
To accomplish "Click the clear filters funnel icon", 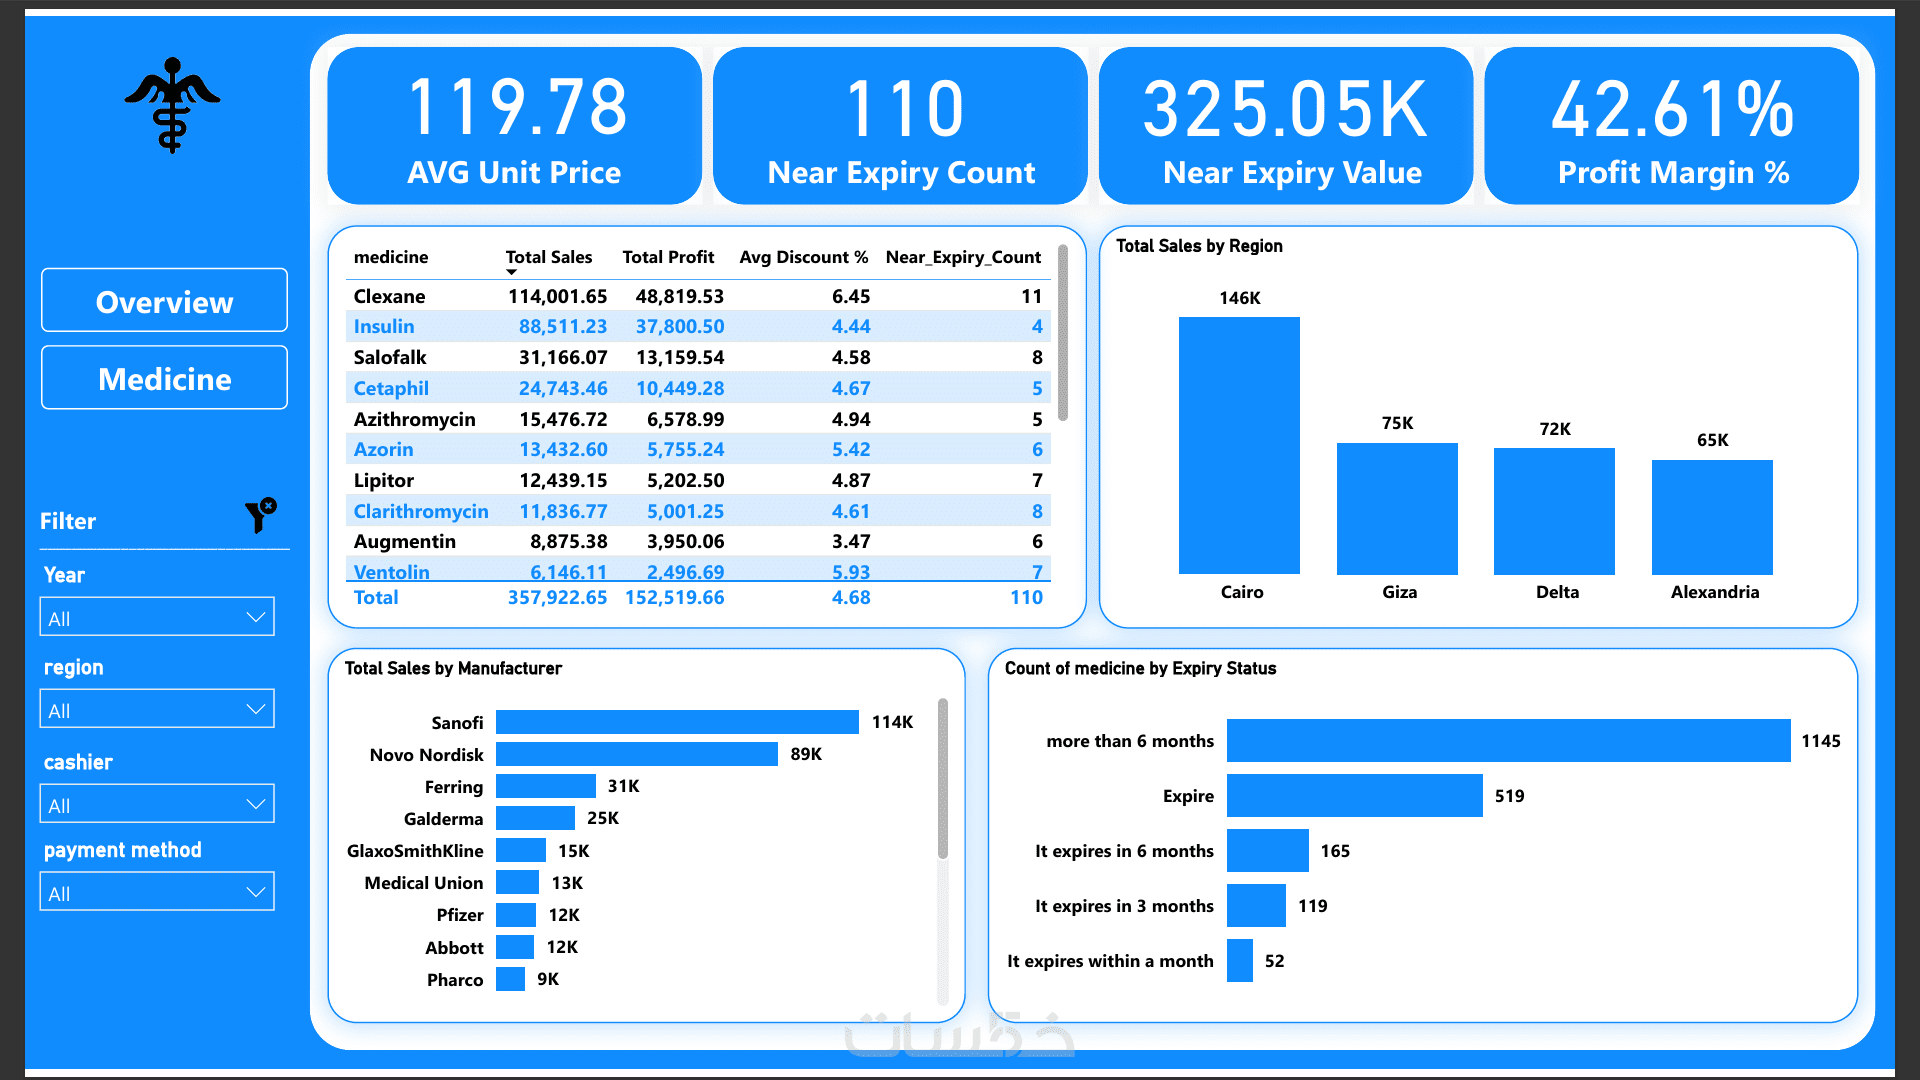I will click(261, 516).
